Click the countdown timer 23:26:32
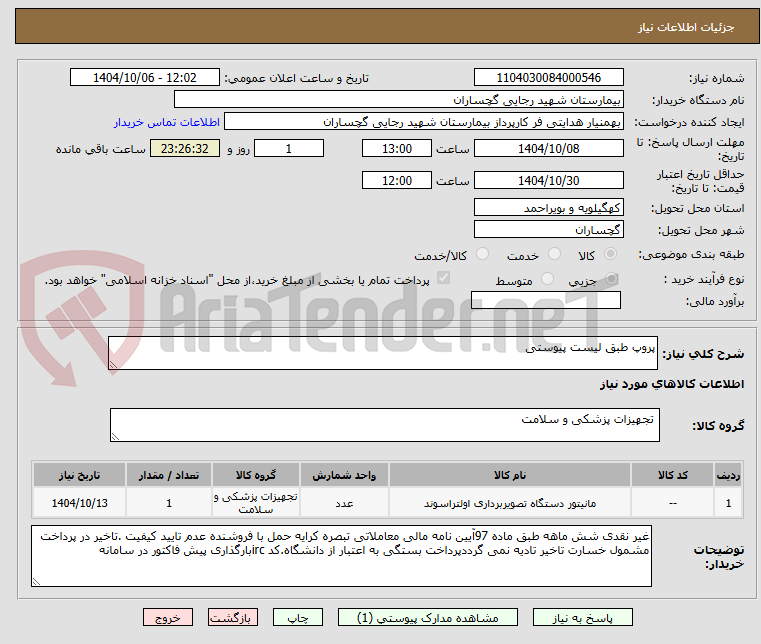The width and height of the screenshot is (761, 644). tap(184, 148)
